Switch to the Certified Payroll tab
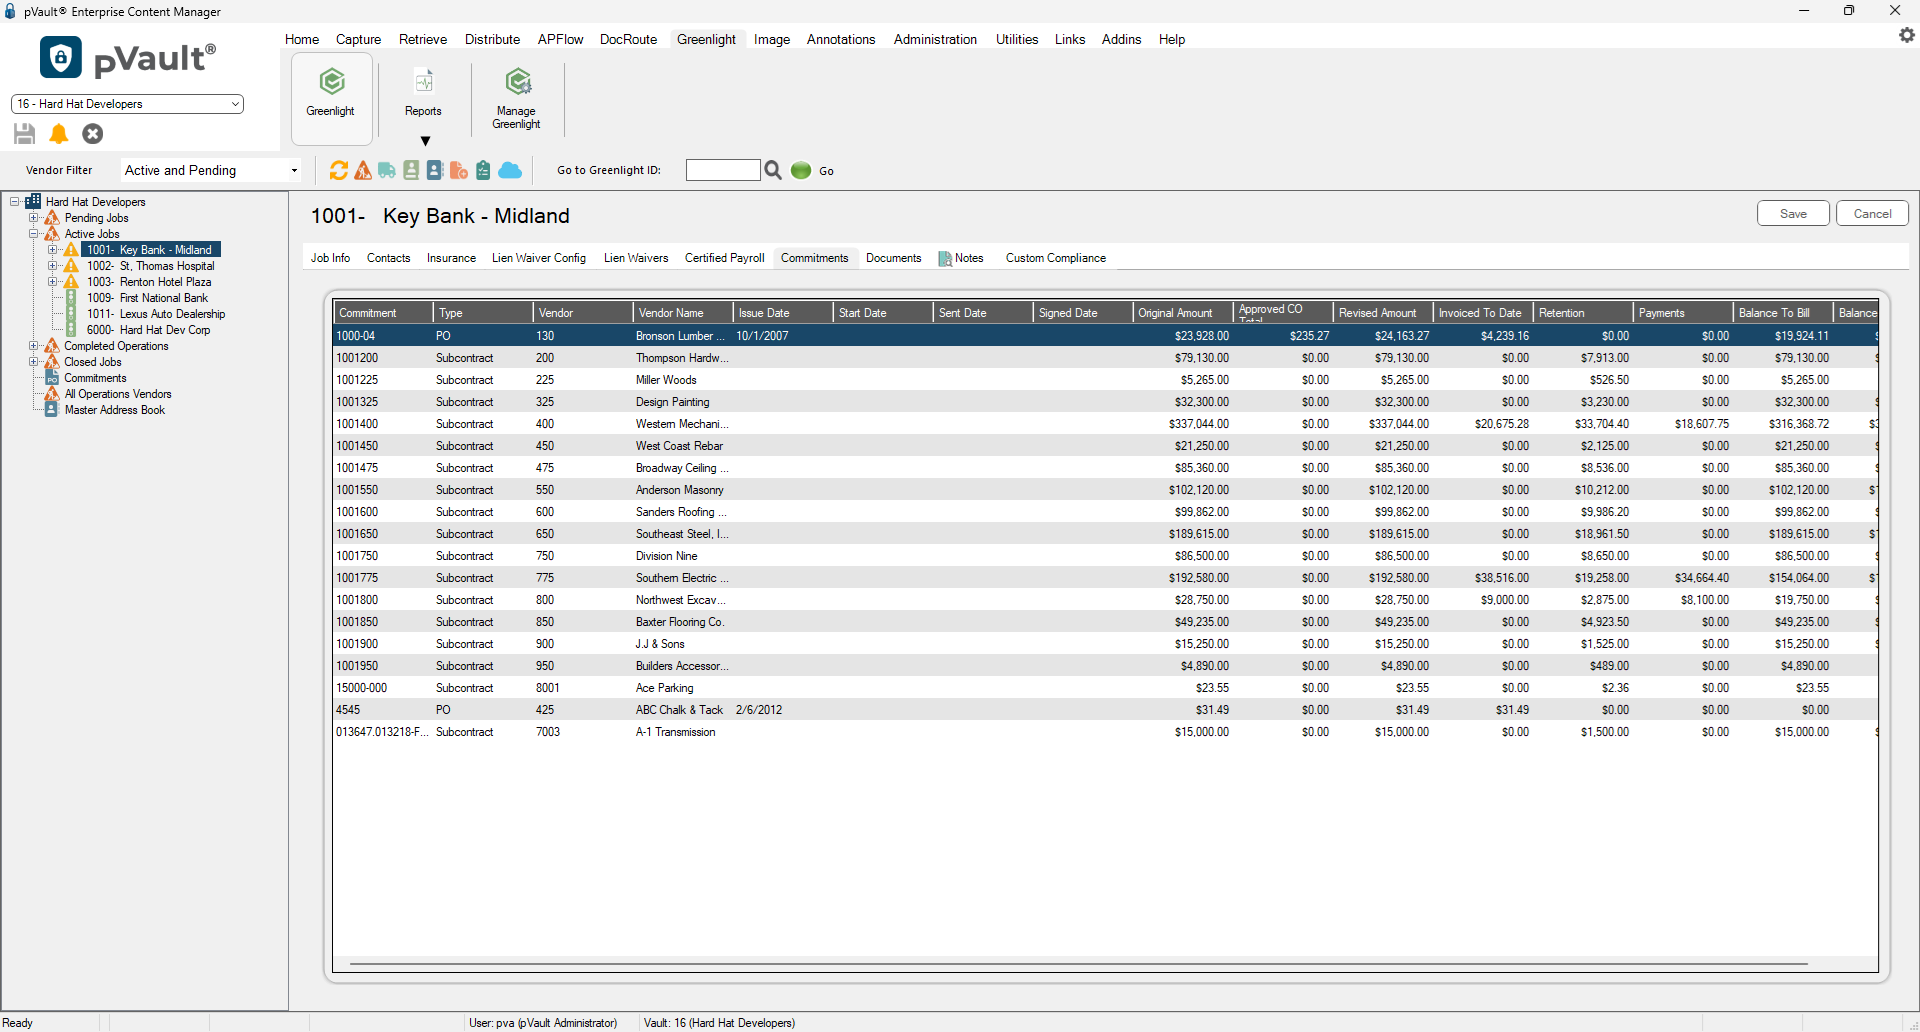The width and height of the screenshot is (1920, 1032). pyautogui.click(x=724, y=258)
